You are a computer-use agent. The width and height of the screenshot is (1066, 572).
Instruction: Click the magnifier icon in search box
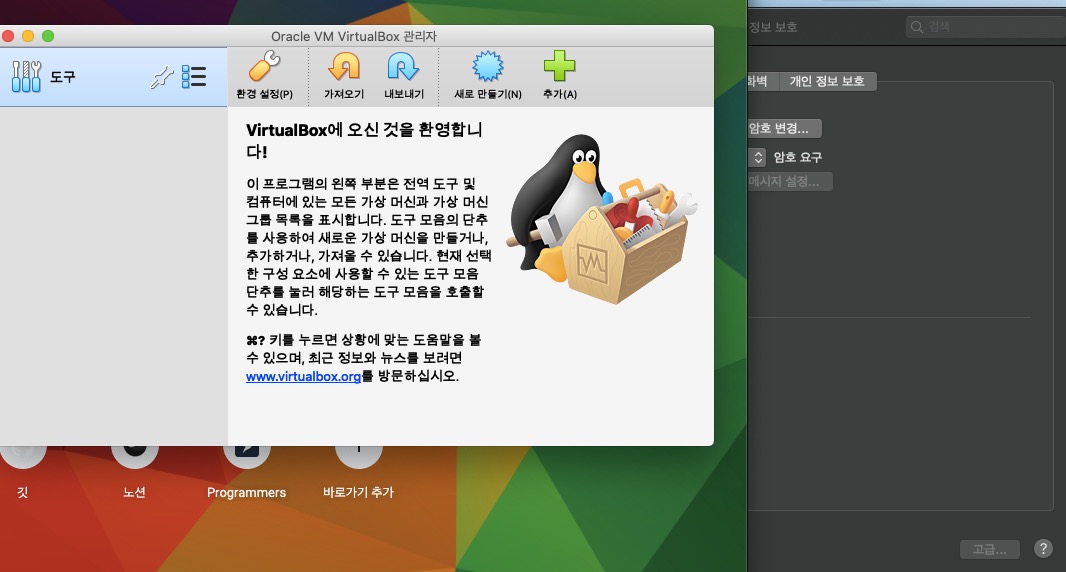coord(917,27)
